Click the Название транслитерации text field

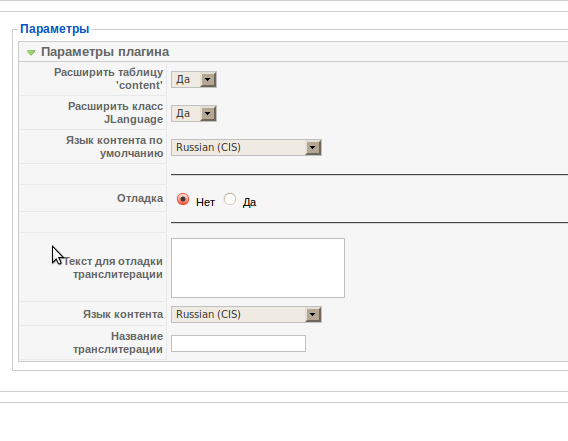tap(238, 343)
